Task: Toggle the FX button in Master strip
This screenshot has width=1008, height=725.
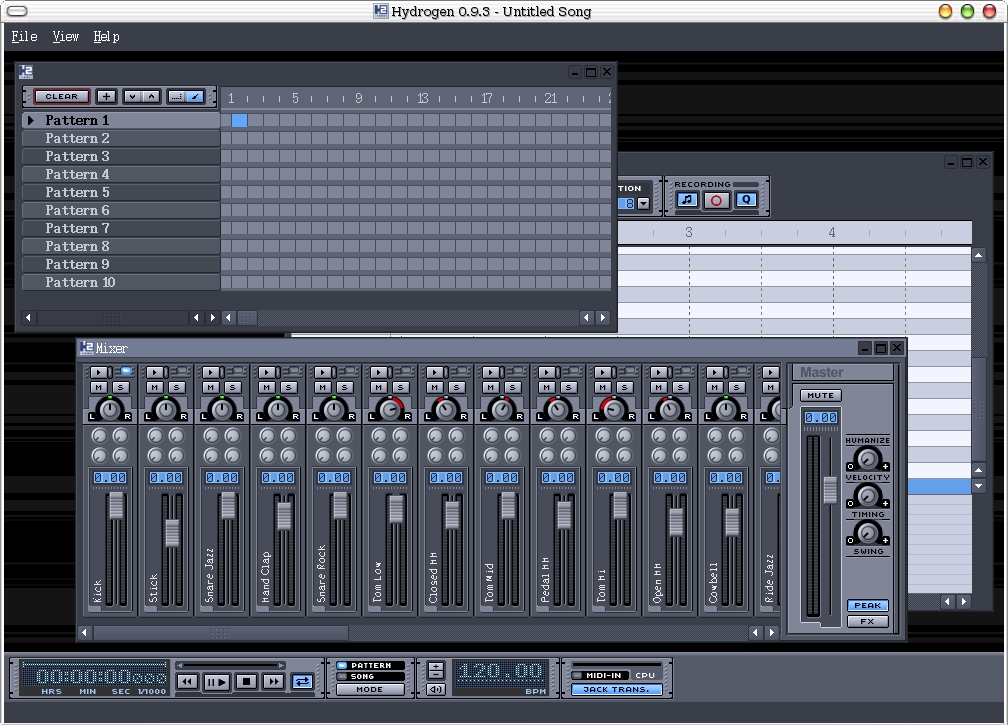Action: 867,622
